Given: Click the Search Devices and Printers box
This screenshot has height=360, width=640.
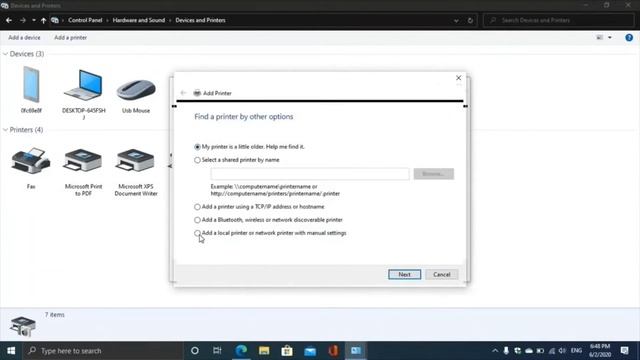Looking at the screenshot, I should [x=558, y=20].
